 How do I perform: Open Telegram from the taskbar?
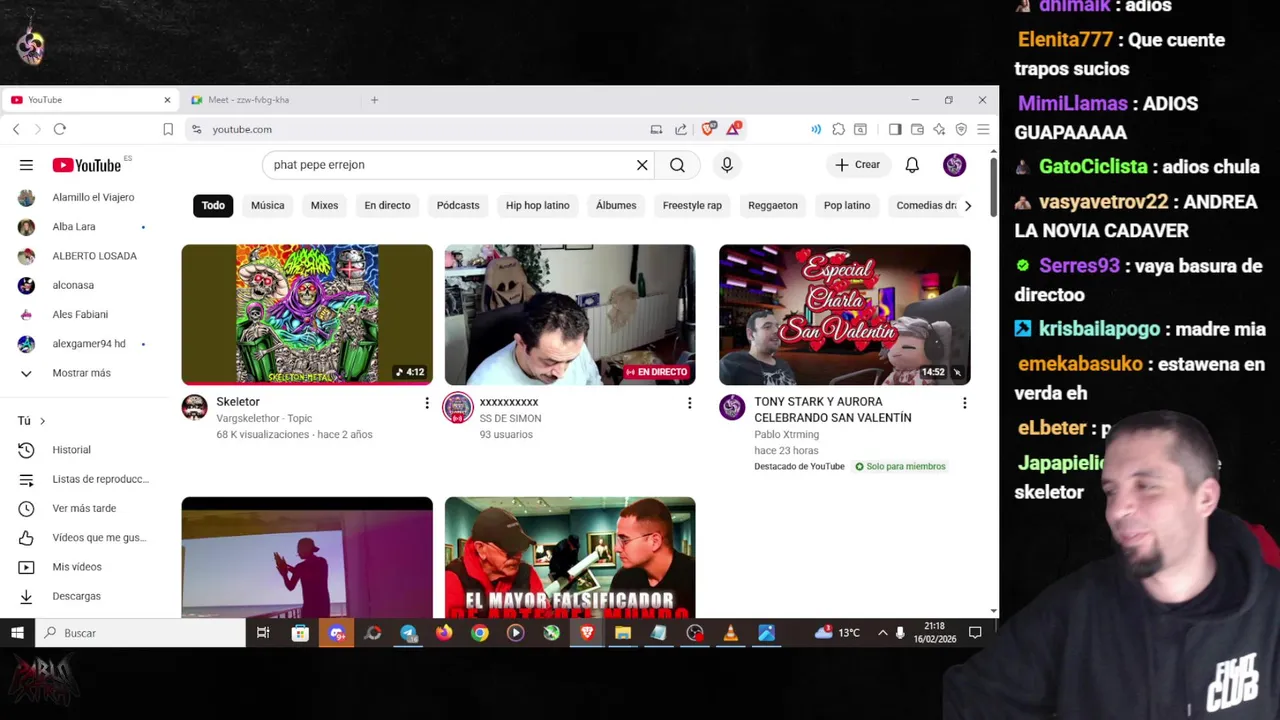click(x=409, y=633)
